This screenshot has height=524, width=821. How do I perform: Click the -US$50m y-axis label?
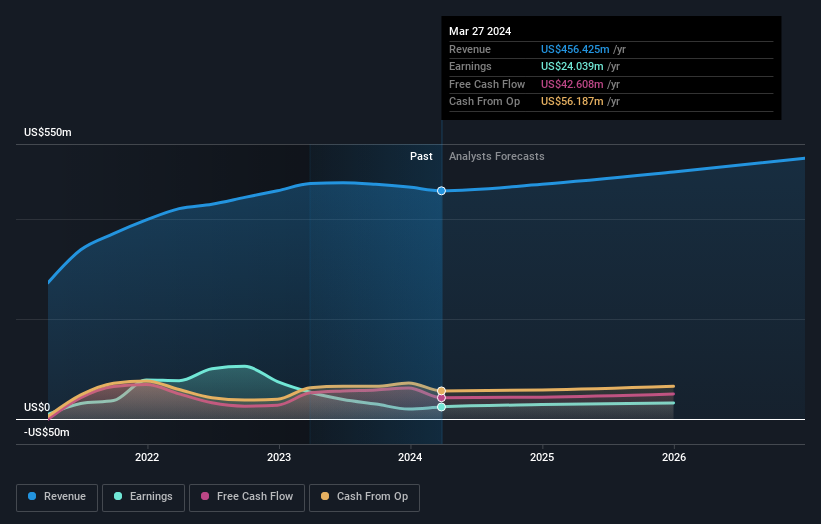[x=47, y=432]
